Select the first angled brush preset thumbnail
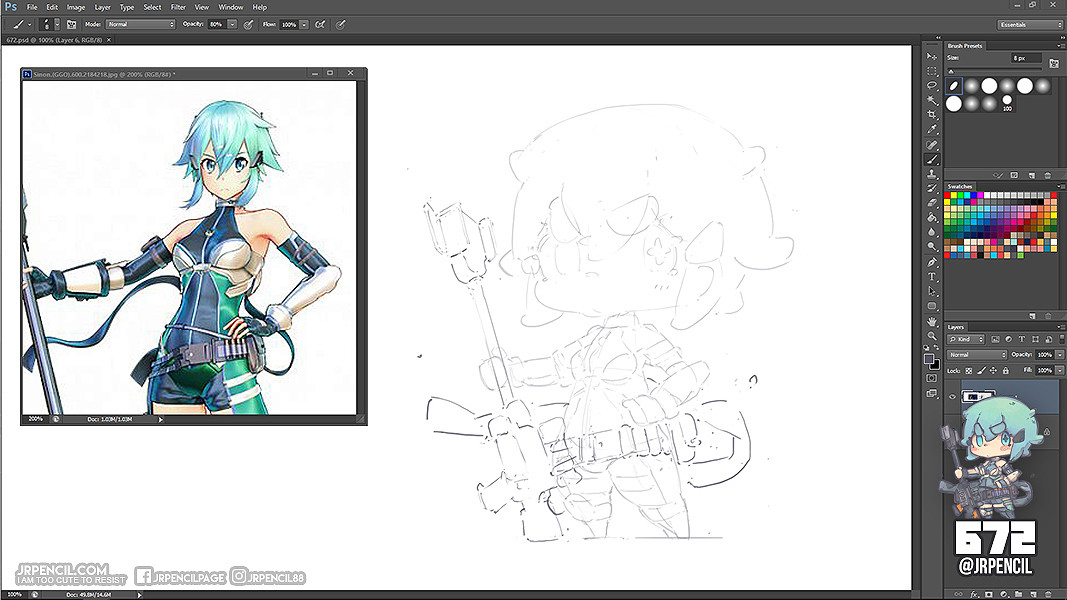The image size is (1067, 600). pyautogui.click(x=953, y=86)
